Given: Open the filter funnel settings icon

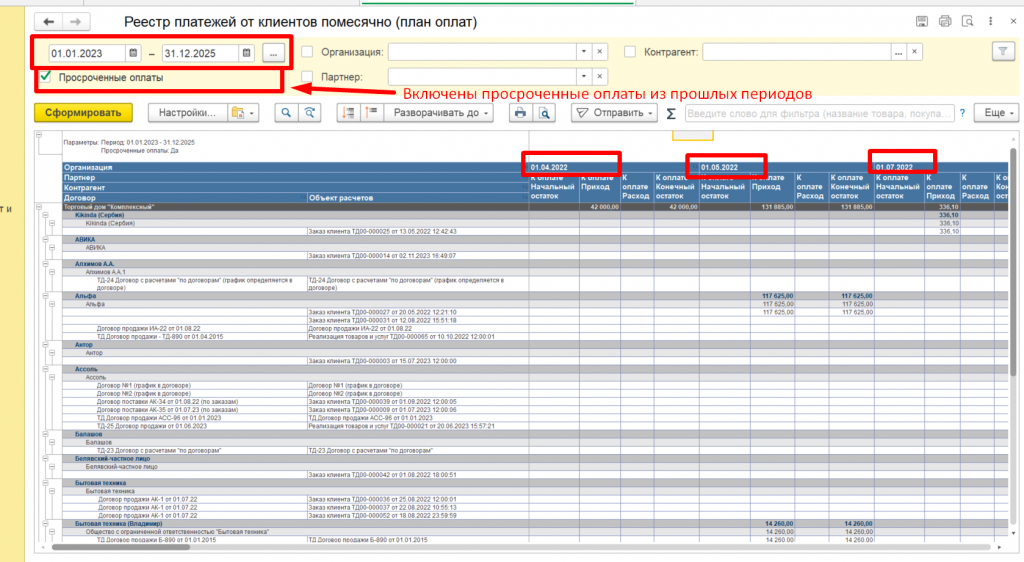Looking at the screenshot, I should point(1001,52).
